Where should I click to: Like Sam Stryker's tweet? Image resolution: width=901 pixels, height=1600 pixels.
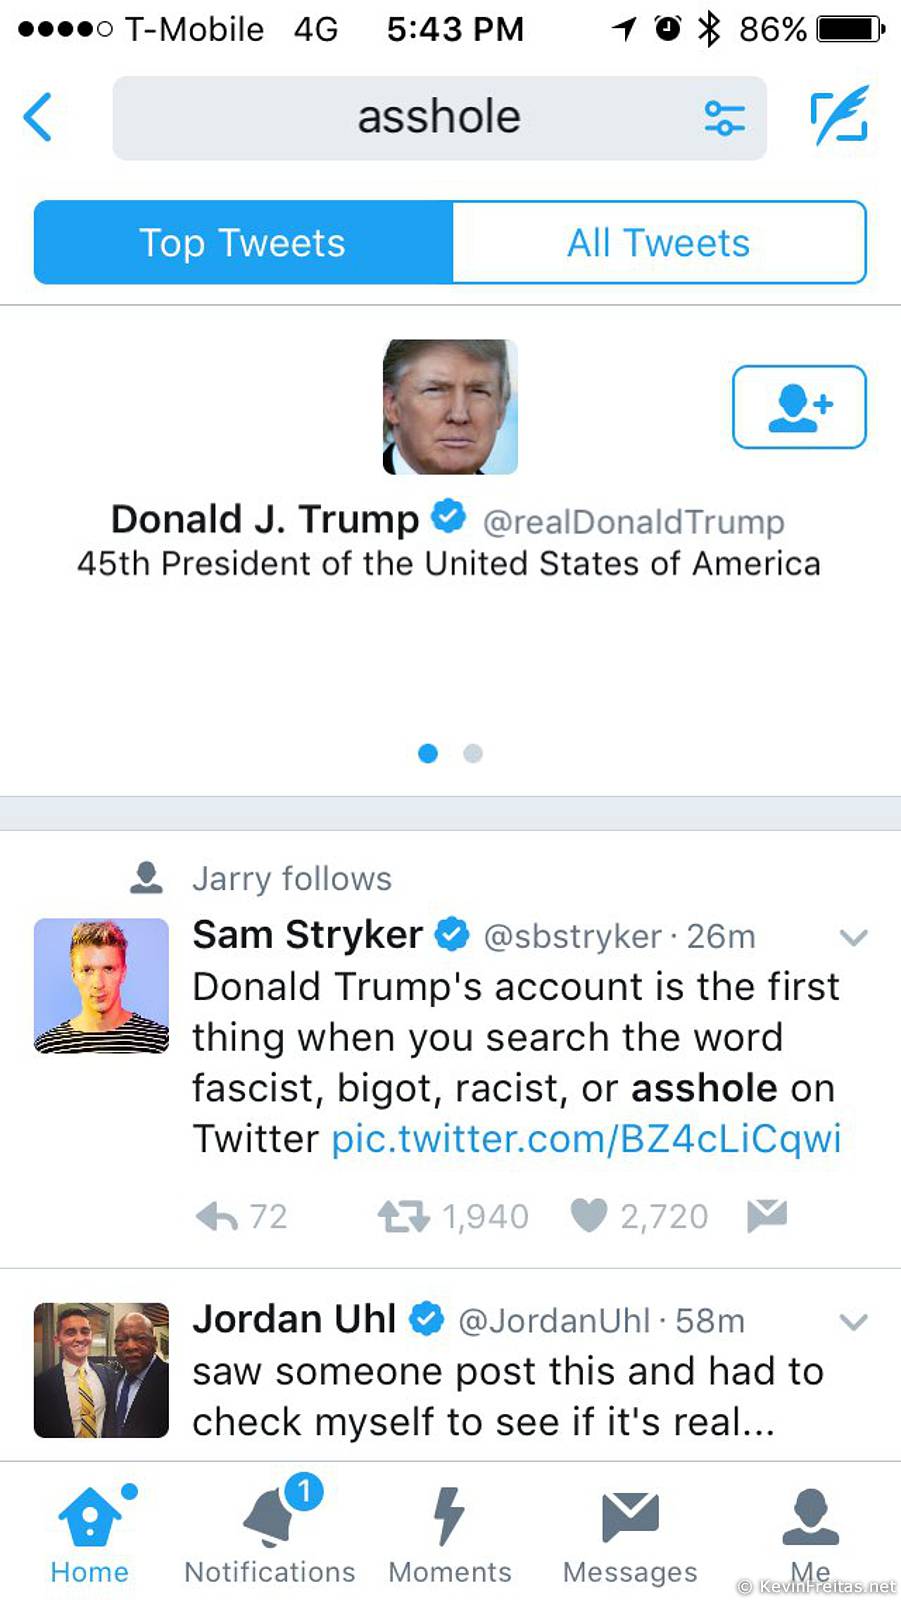pyautogui.click(x=589, y=1215)
